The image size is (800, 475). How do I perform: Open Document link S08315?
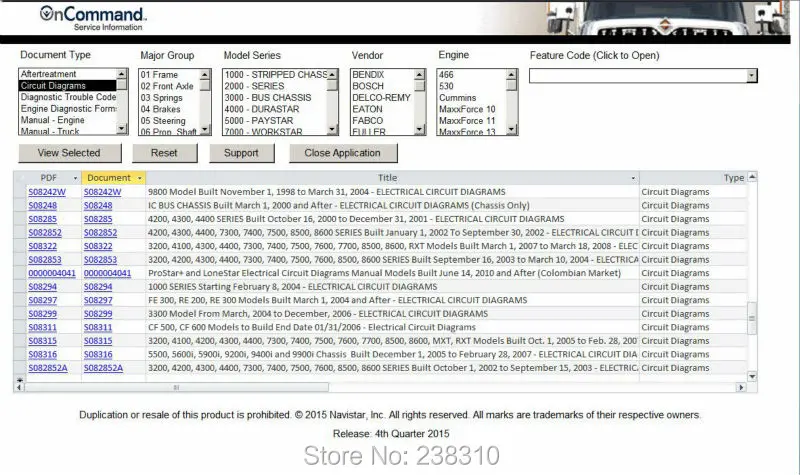[98, 341]
